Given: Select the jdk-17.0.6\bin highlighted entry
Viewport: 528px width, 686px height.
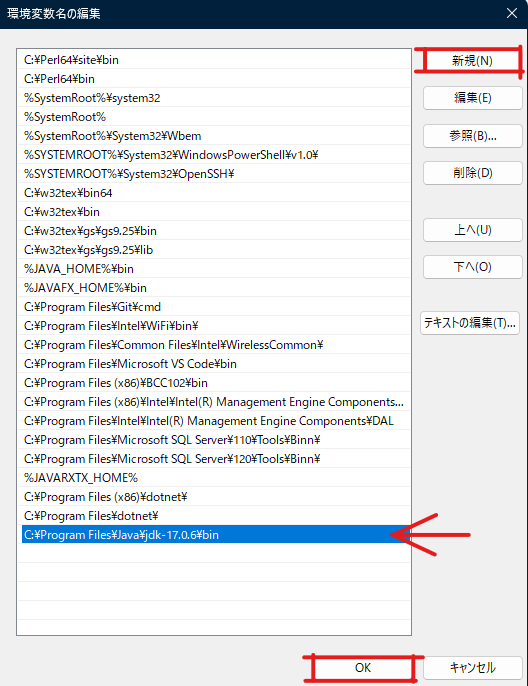Looking at the screenshot, I should 214,535.
